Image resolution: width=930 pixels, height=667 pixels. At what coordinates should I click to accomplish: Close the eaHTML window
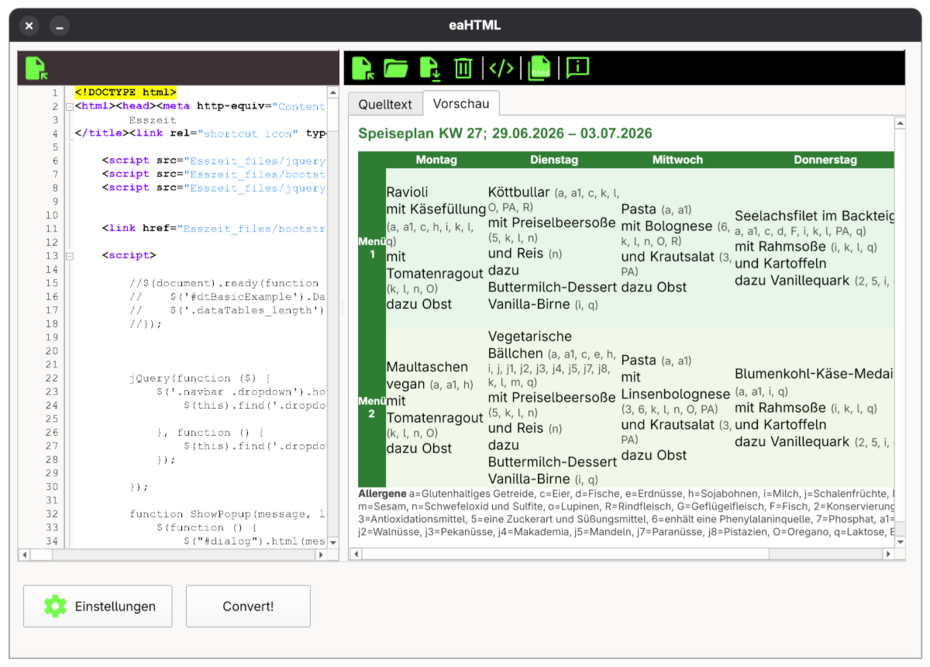click(29, 25)
